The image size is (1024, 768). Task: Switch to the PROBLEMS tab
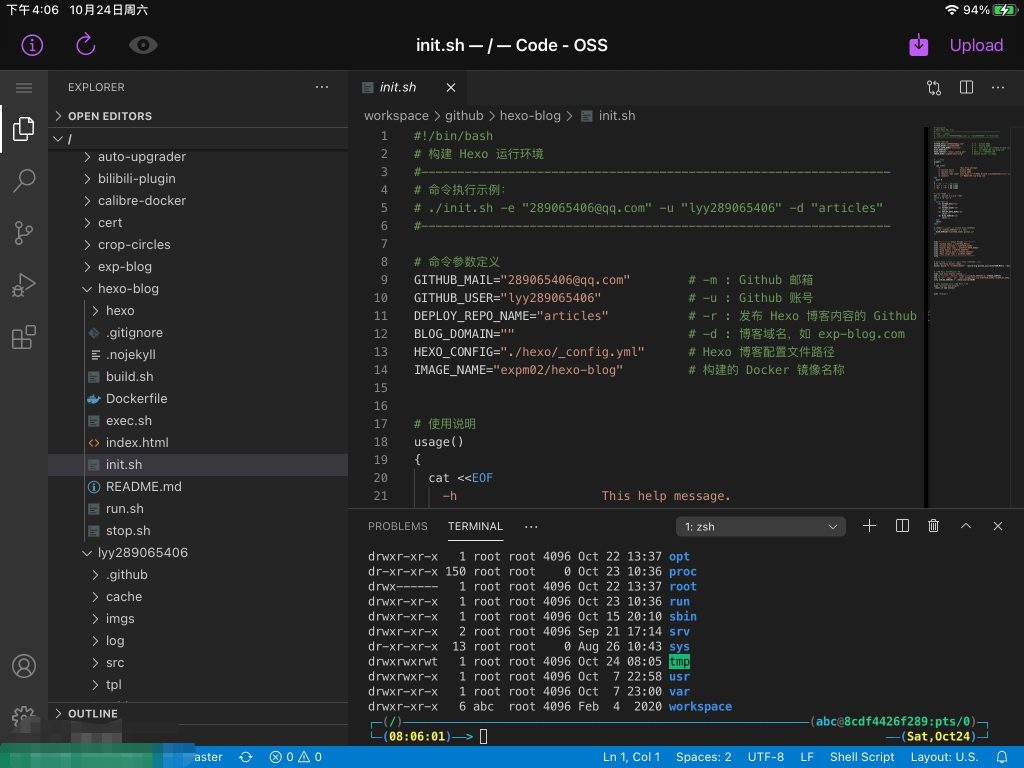[x=397, y=526]
